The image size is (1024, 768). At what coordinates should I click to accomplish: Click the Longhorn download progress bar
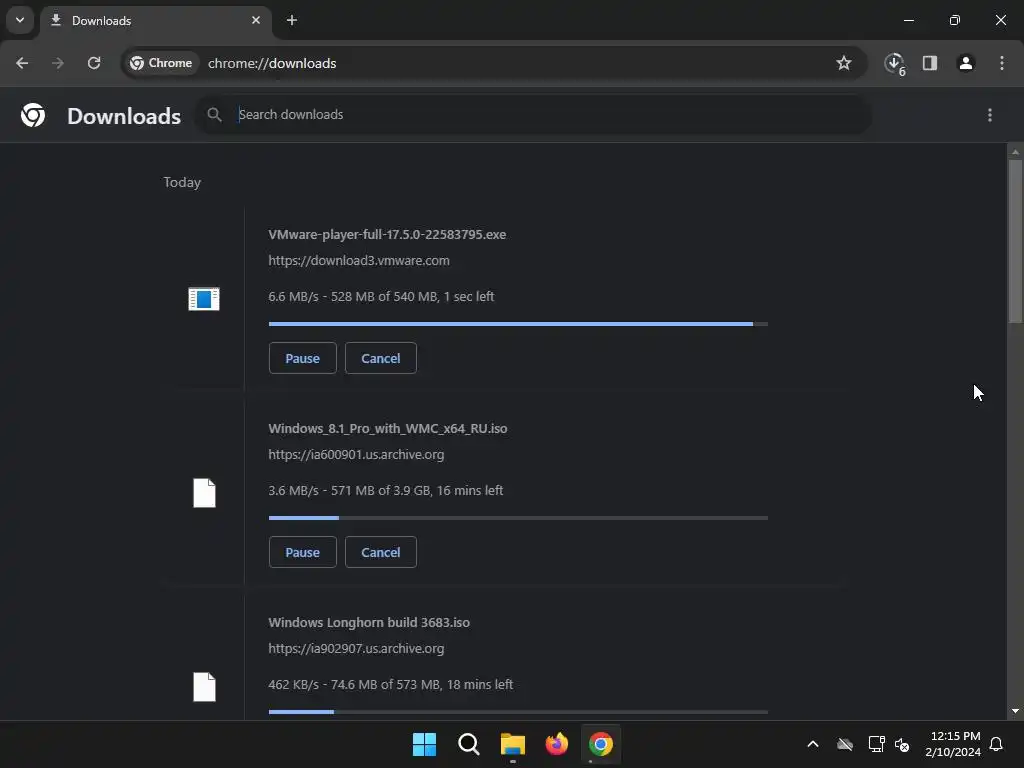point(518,712)
